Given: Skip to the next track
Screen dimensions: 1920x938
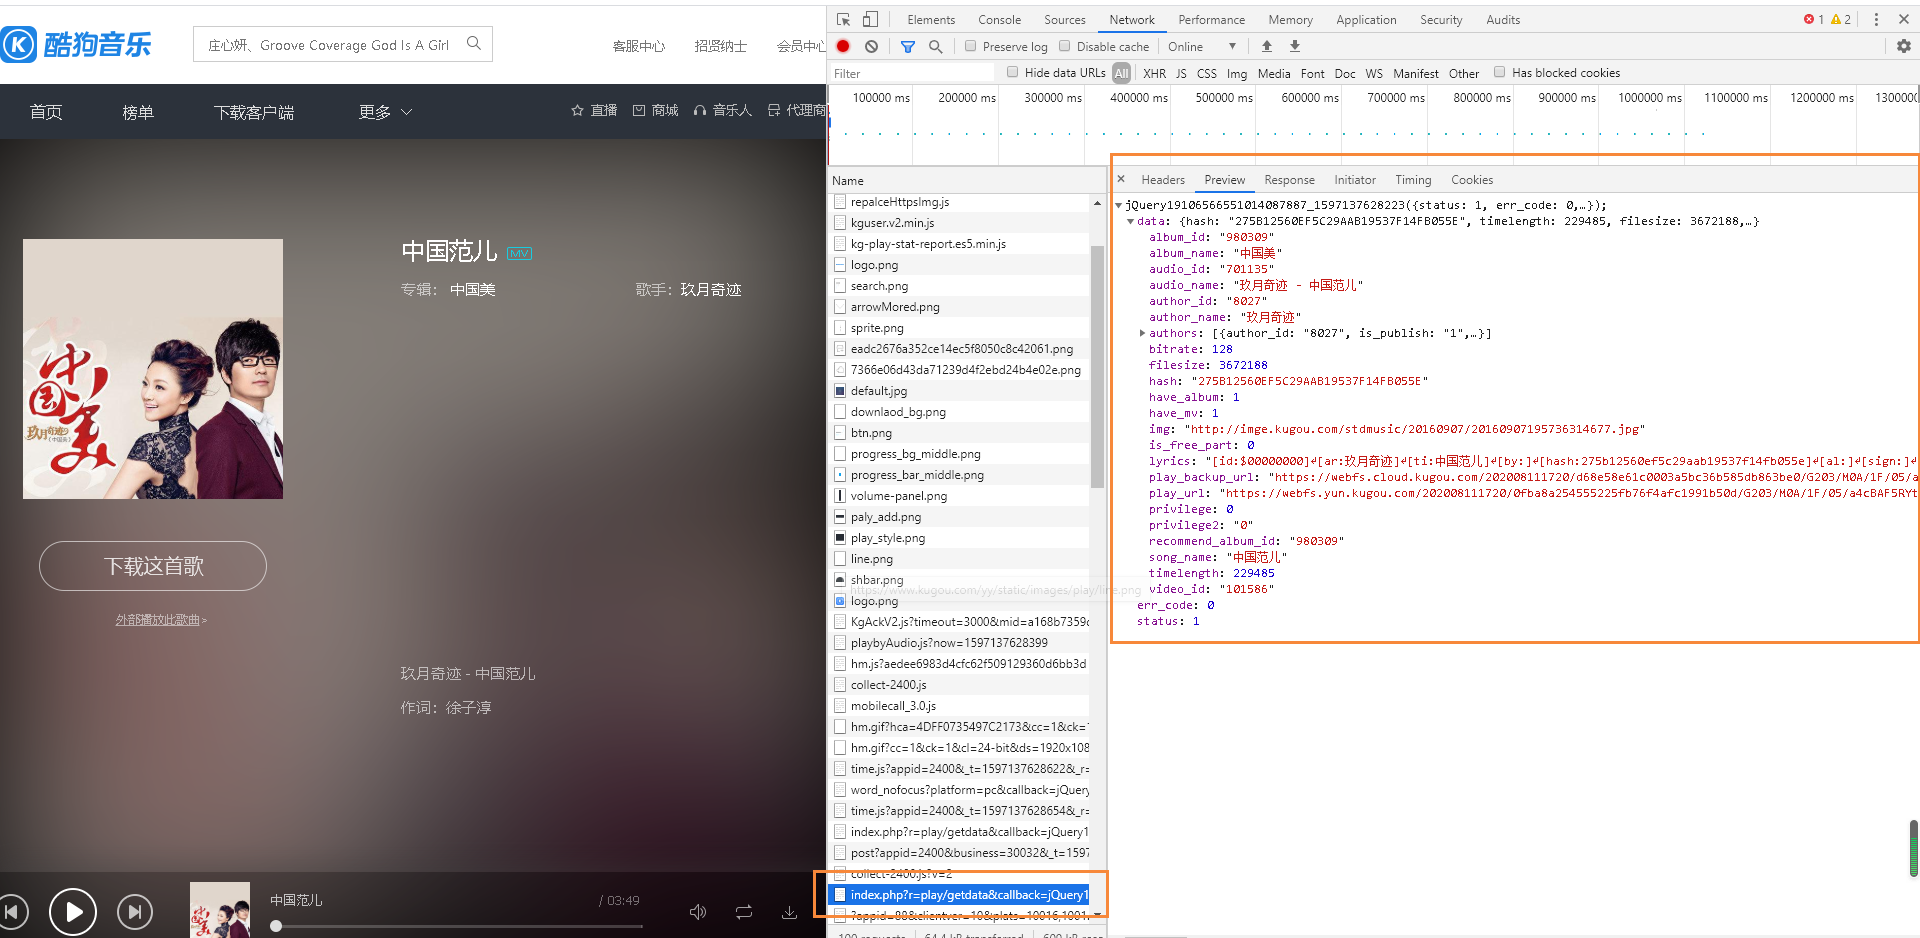Looking at the screenshot, I should 135,911.
